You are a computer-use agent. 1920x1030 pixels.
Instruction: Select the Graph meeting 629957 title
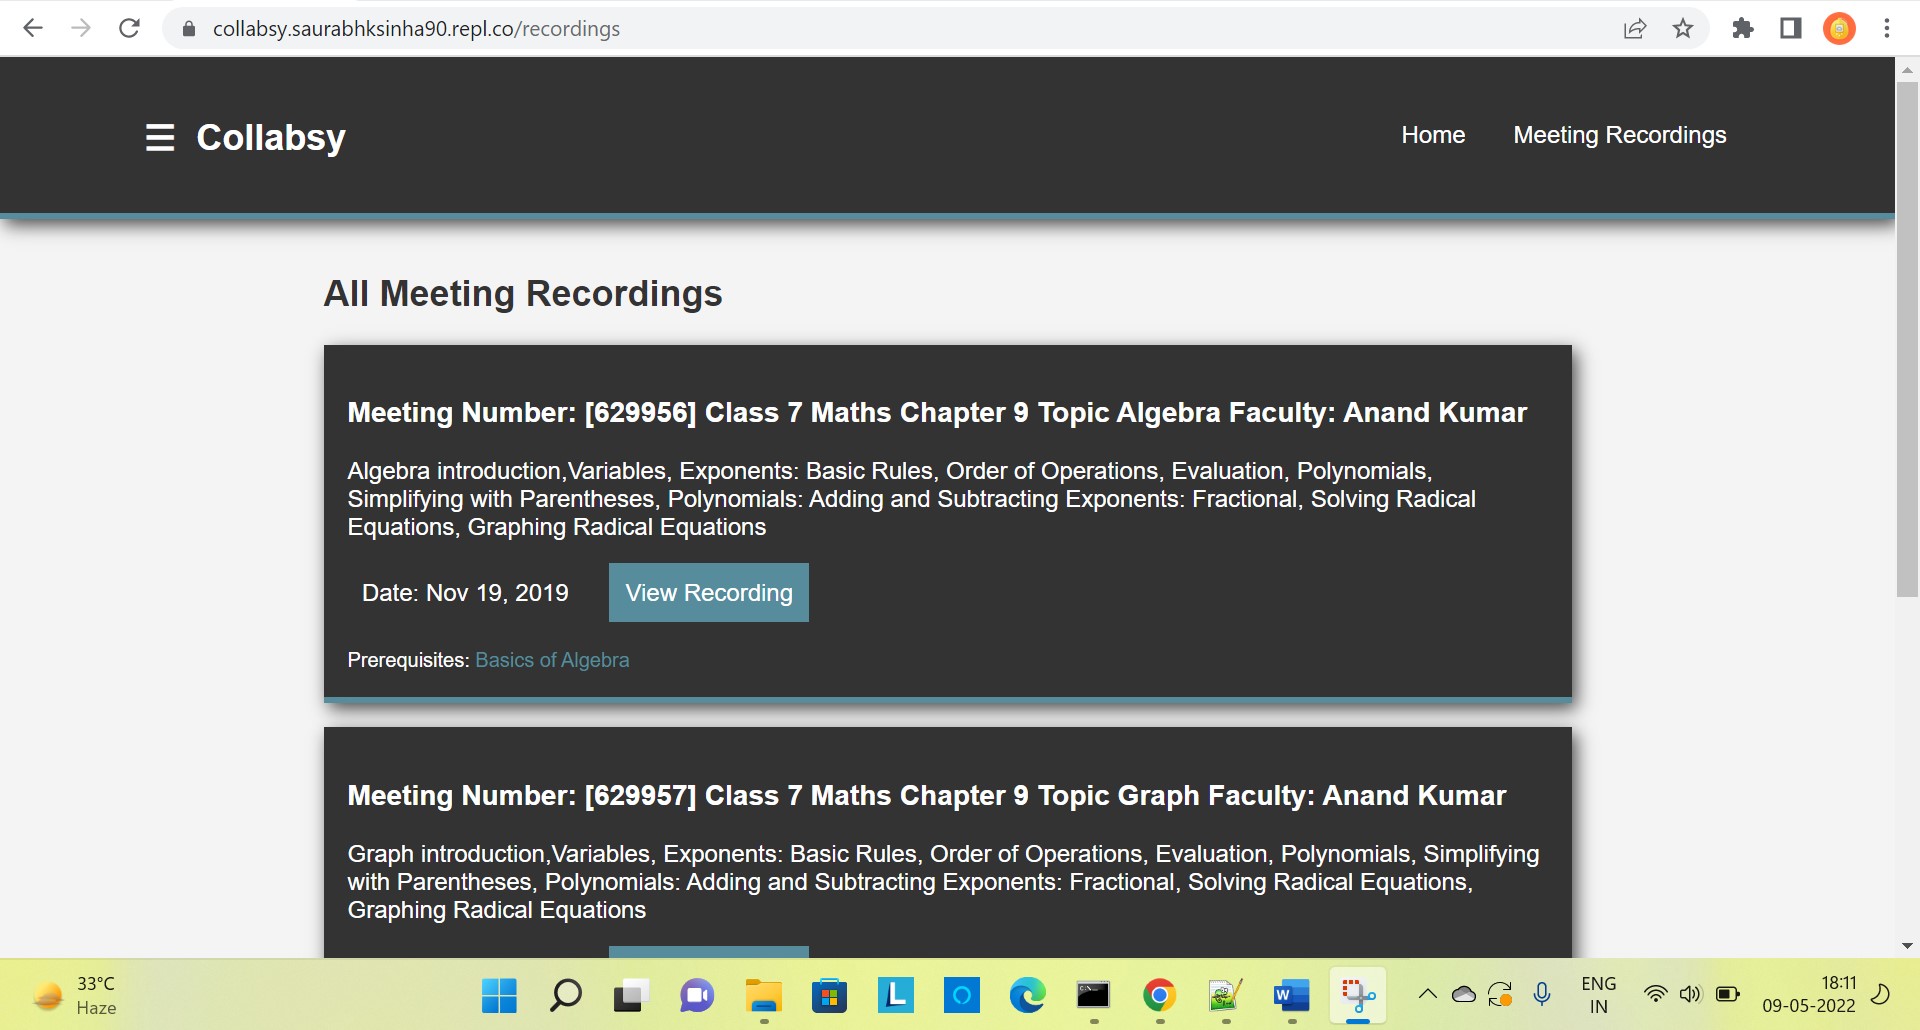[926, 796]
